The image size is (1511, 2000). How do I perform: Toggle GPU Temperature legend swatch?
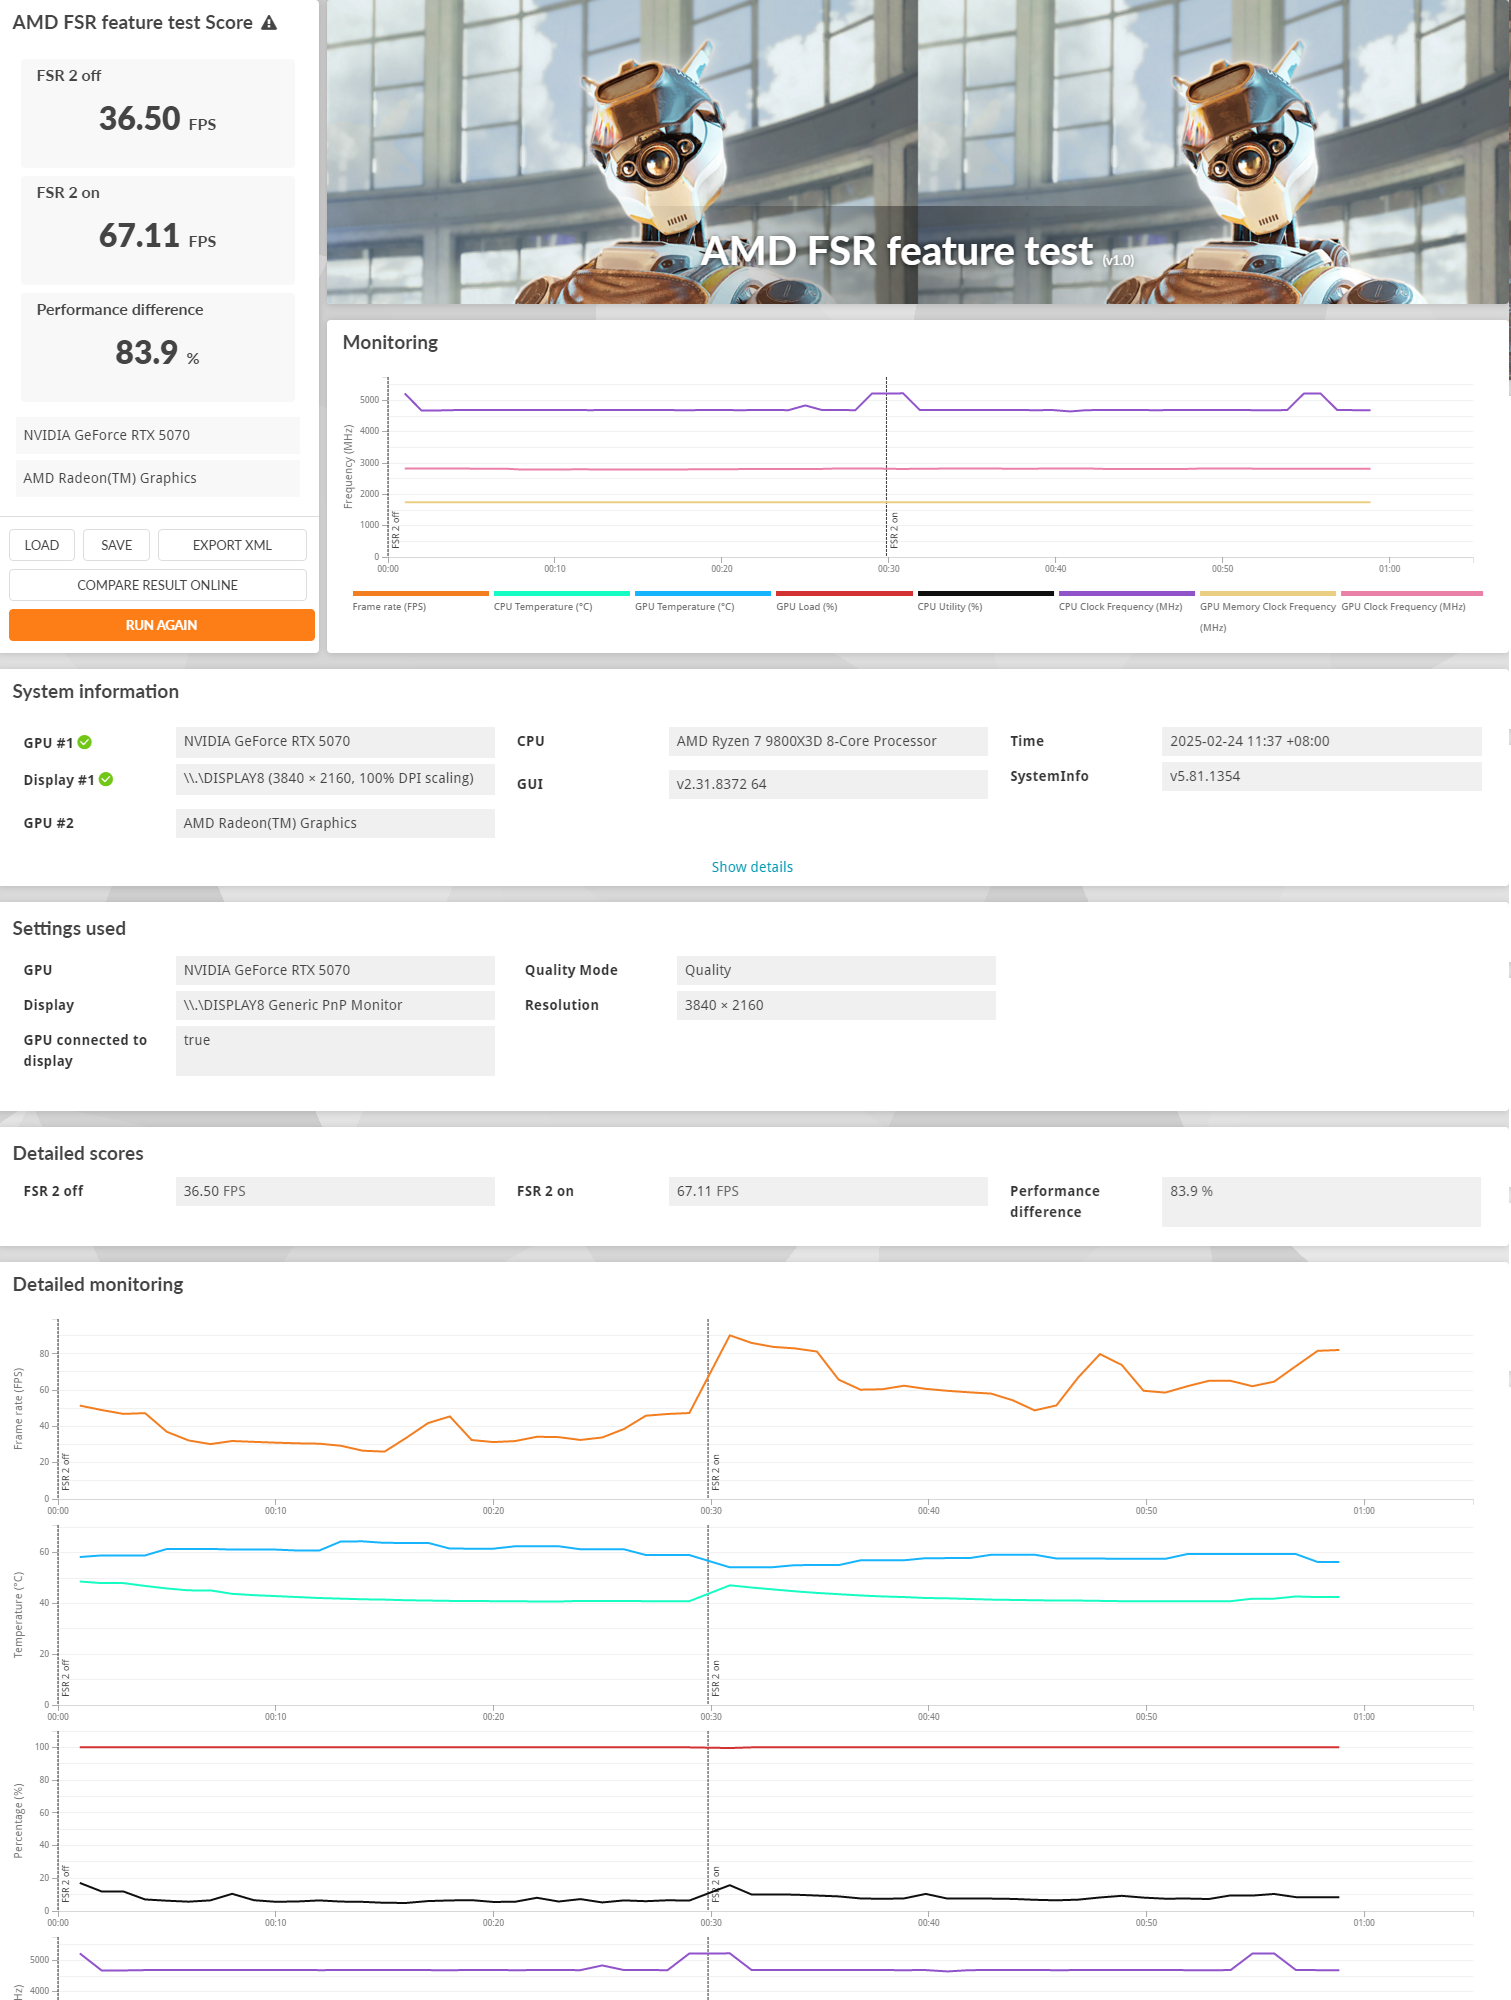pos(703,593)
